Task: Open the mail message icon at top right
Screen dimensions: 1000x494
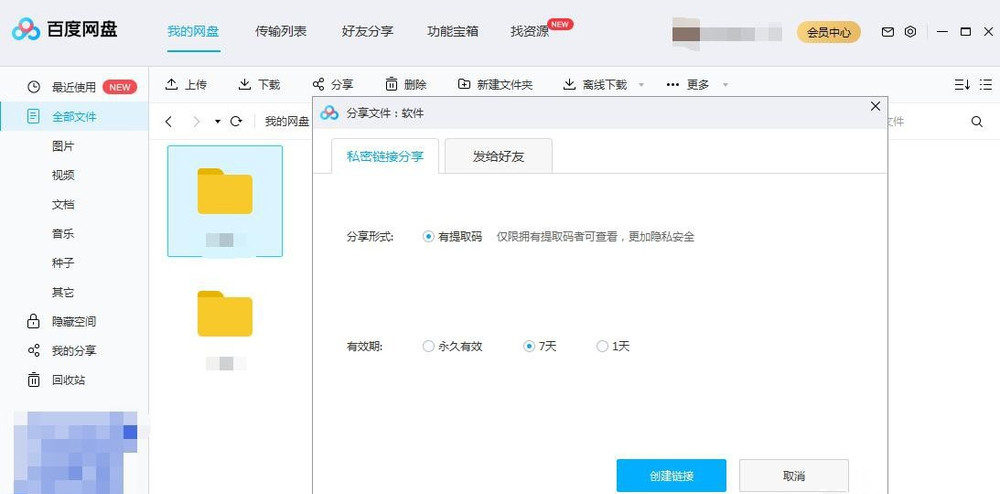Action: [x=888, y=31]
